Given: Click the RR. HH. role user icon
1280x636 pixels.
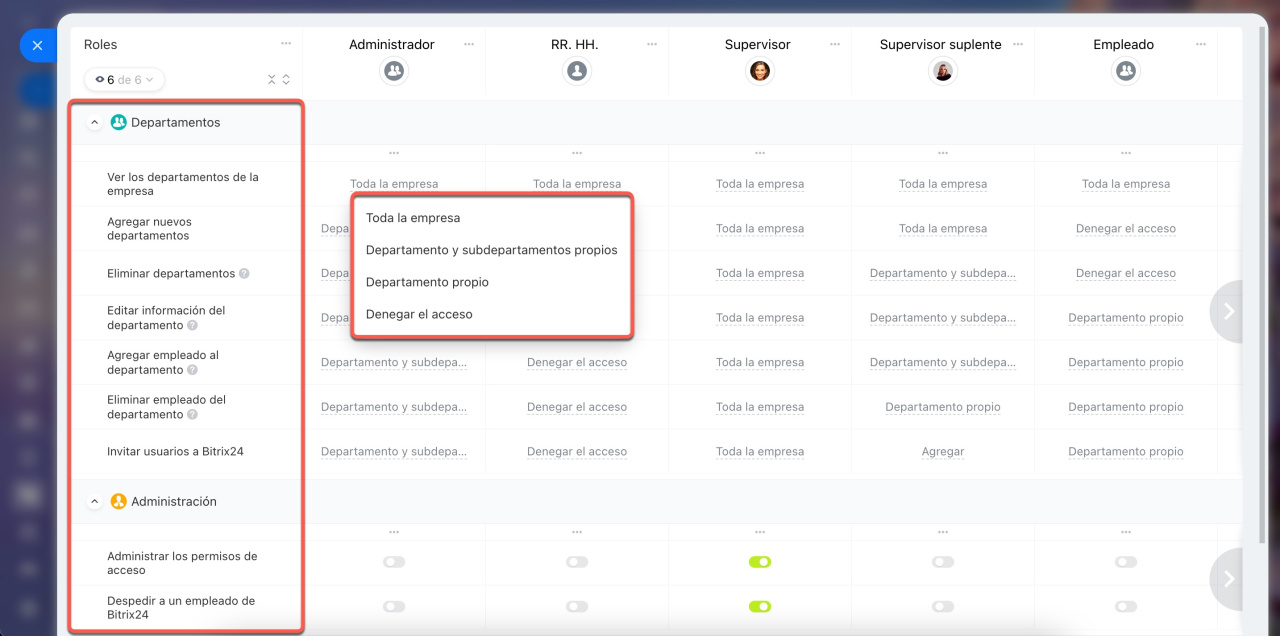Looking at the screenshot, I should click(577, 71).
